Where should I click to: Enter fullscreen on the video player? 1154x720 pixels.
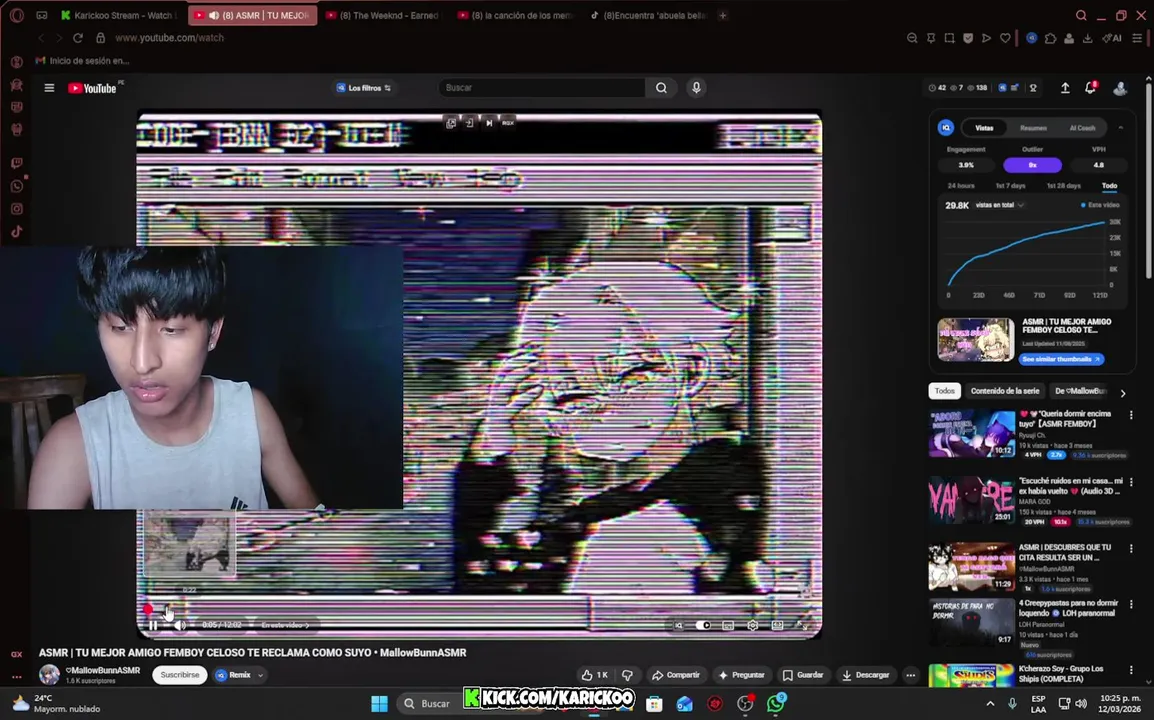point(803,625)
